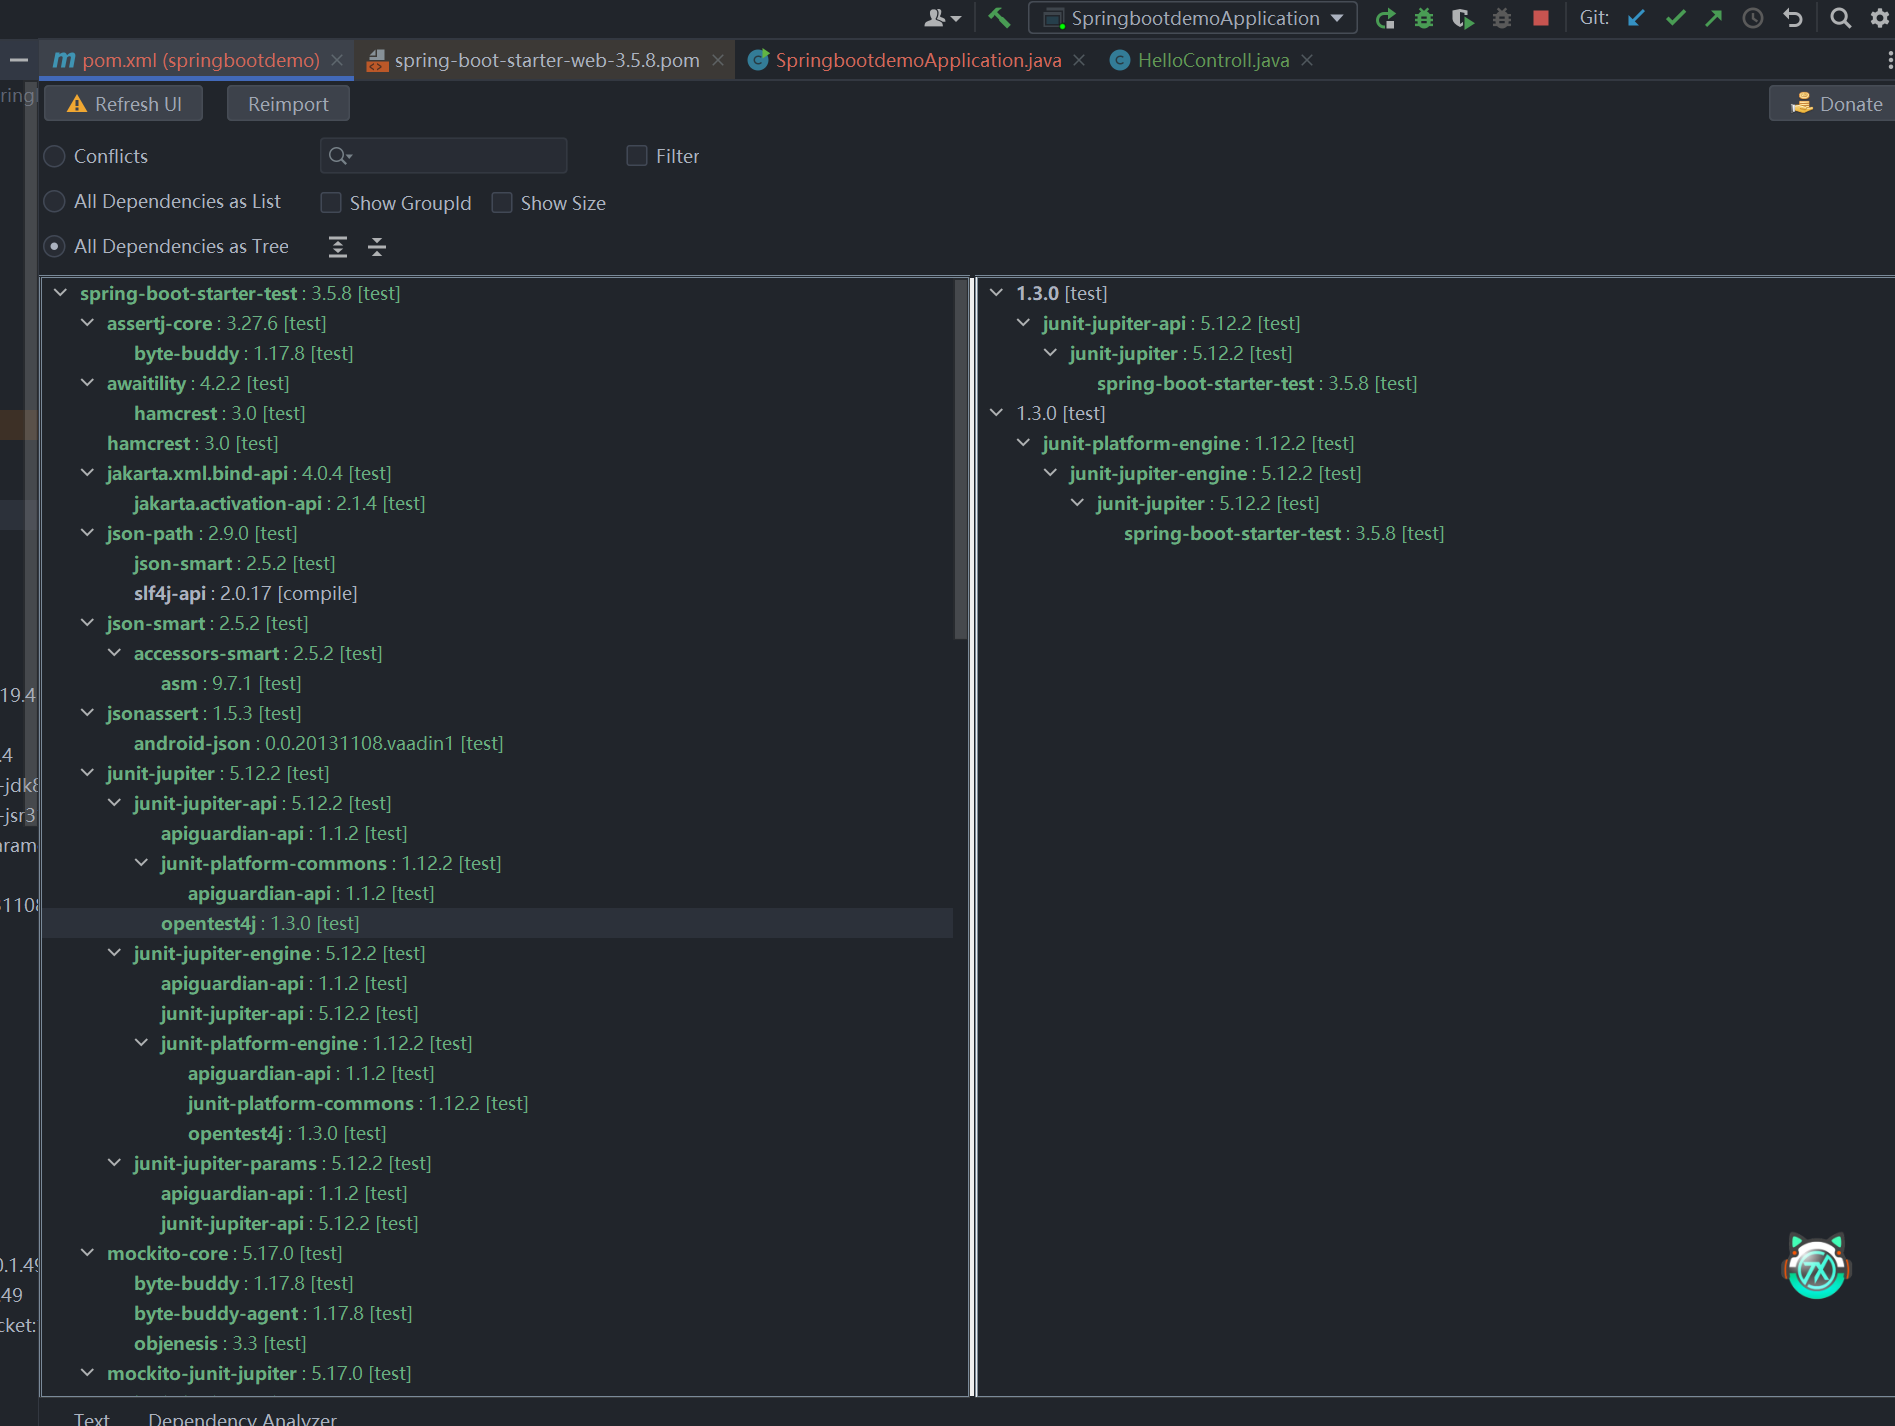Image resolution: width=1895 pixels, height=1426 pixels.
Task: Click the floating cat assistant icon
Action: [x=1816, y=1266]
